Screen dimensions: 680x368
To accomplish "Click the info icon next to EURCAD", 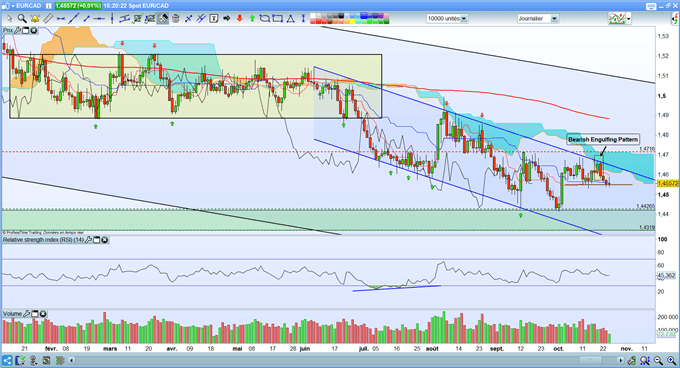I will pos(48,6).
